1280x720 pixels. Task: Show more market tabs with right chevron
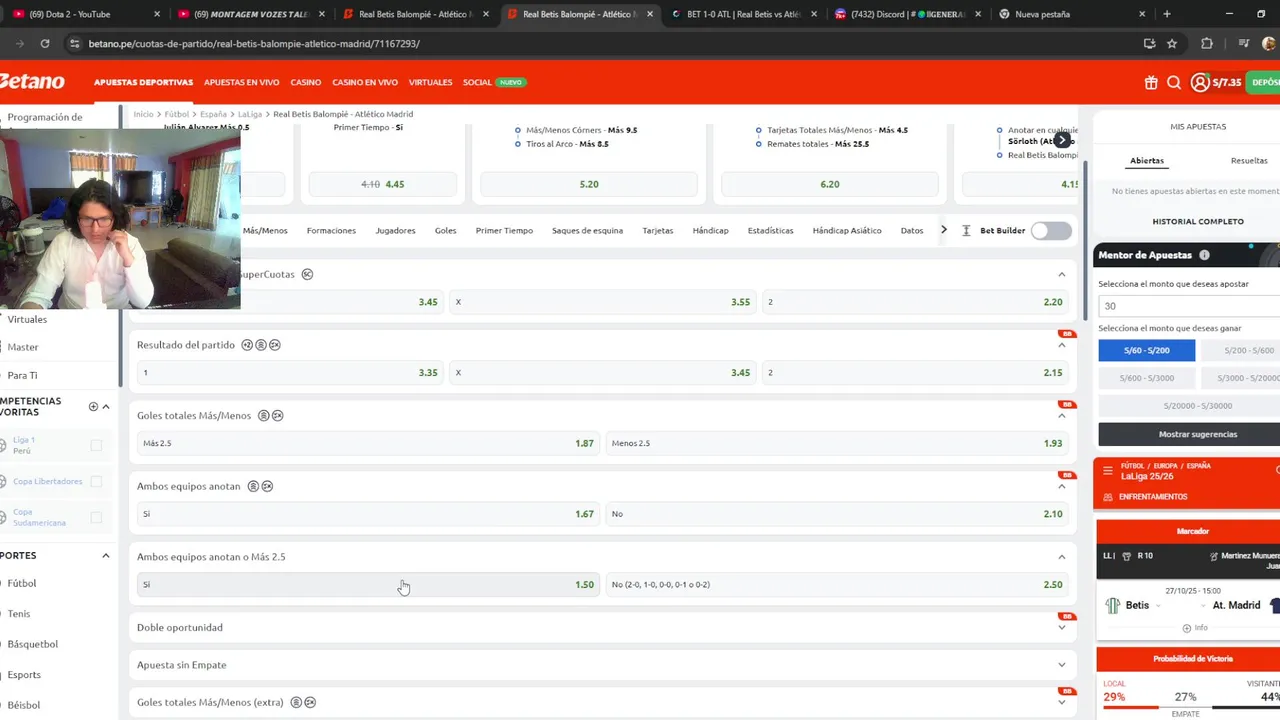[x=943, y=230]
